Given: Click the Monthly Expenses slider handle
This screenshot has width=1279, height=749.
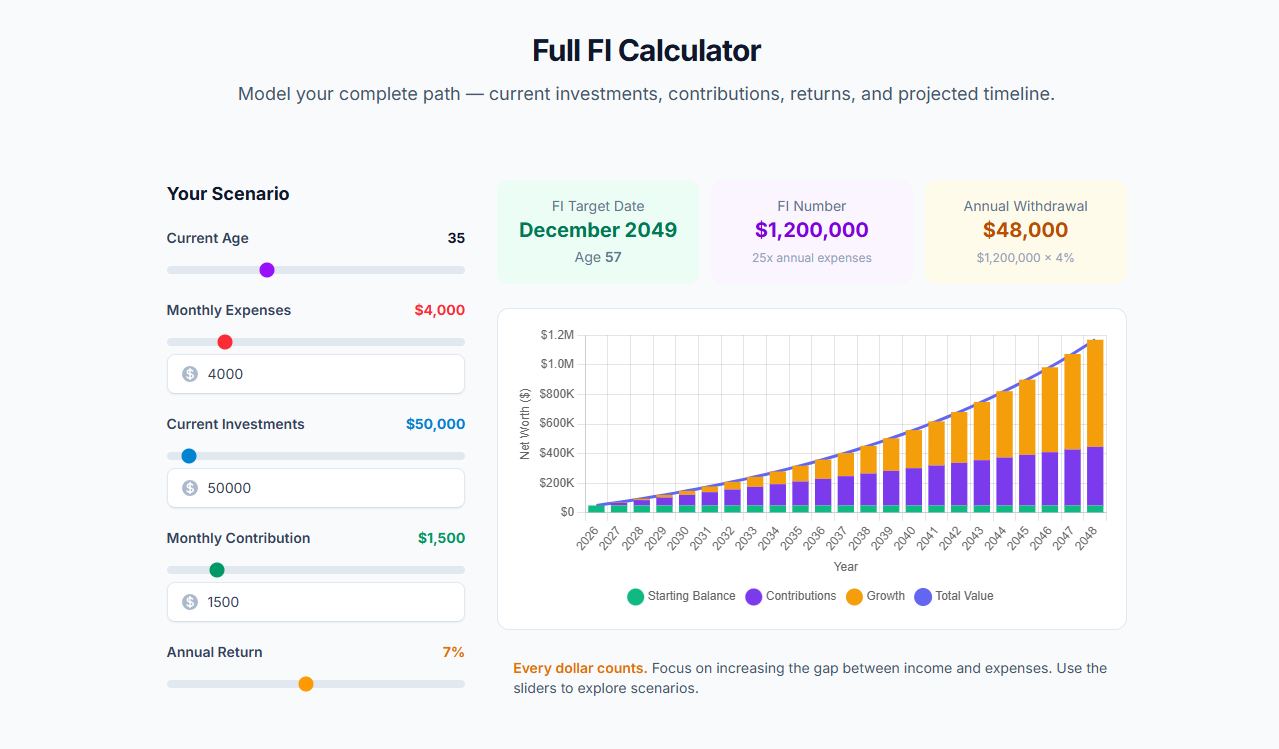Looking at the screenshot, I should 225,342.
